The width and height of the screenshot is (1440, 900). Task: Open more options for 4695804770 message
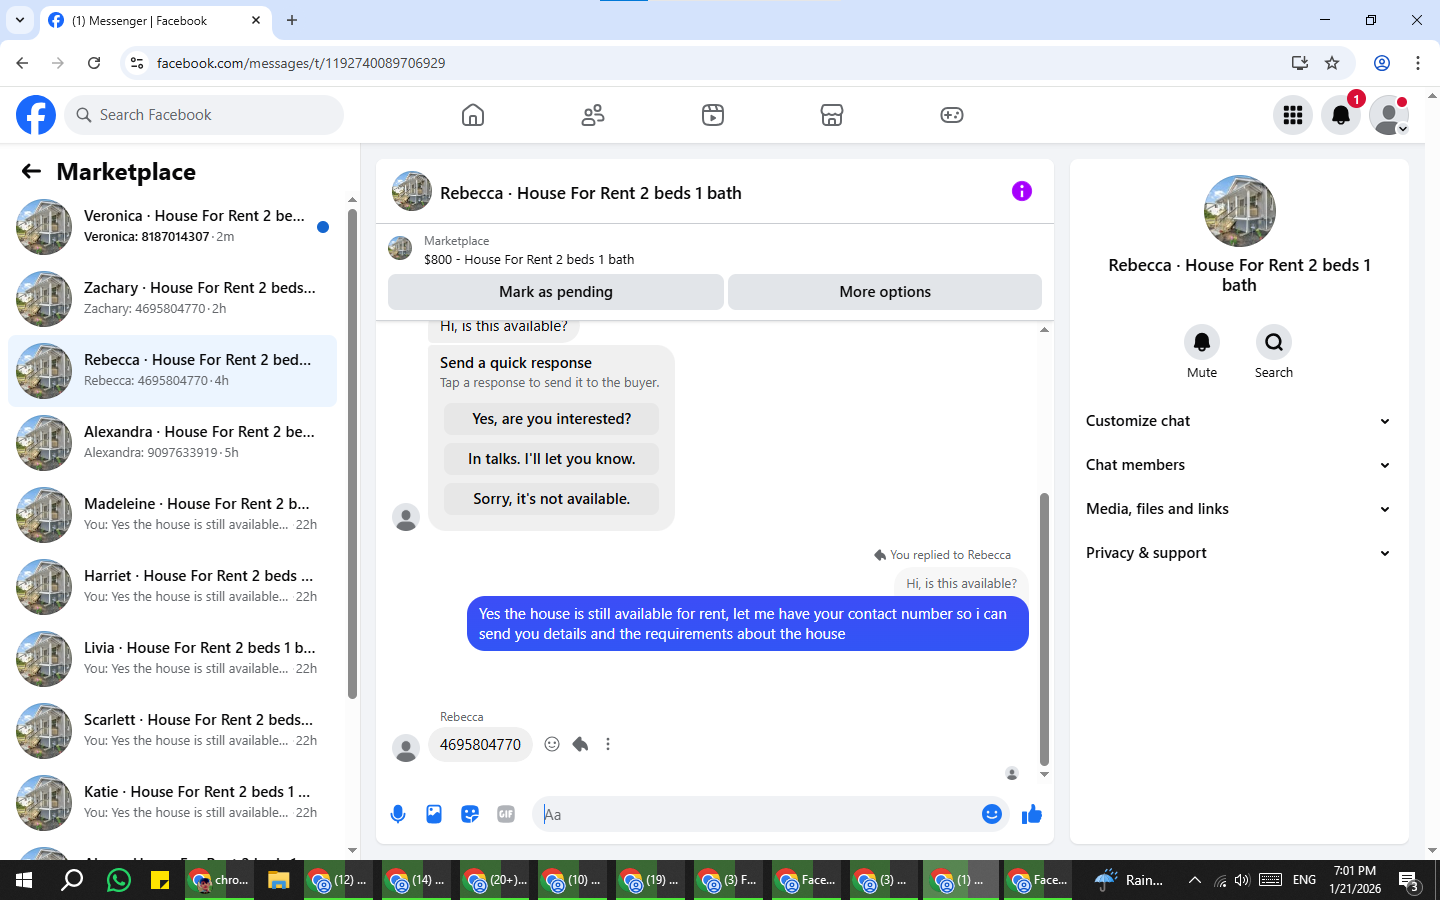608,744
